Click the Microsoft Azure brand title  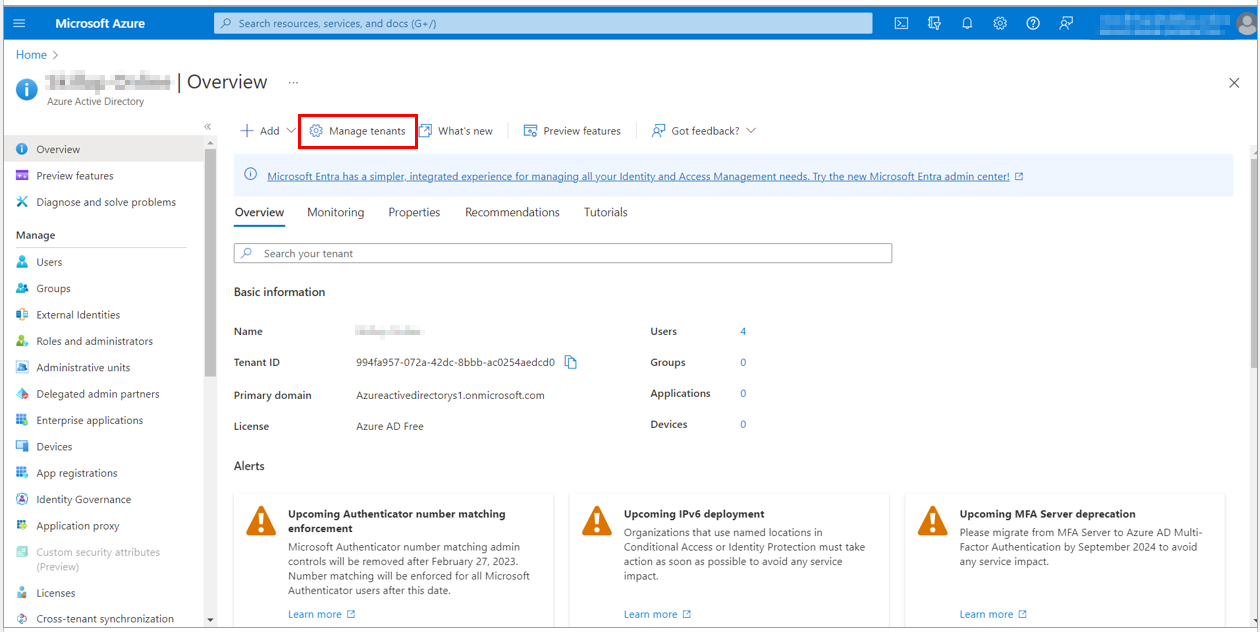[x=100, y=23]
